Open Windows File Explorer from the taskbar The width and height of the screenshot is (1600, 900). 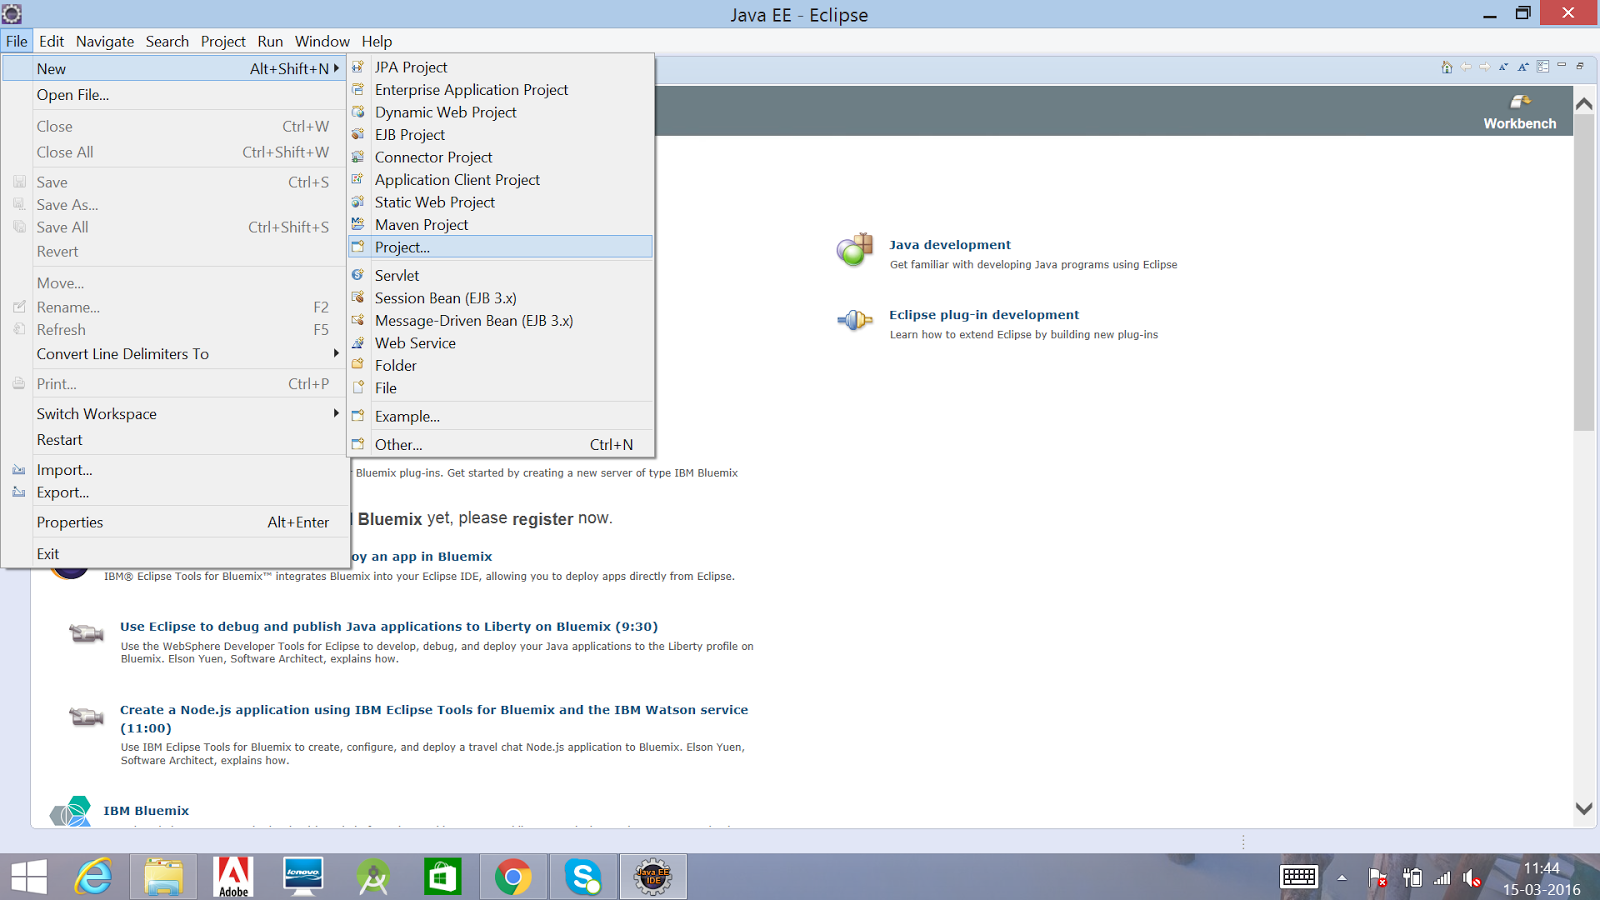(x=163, y=877)
